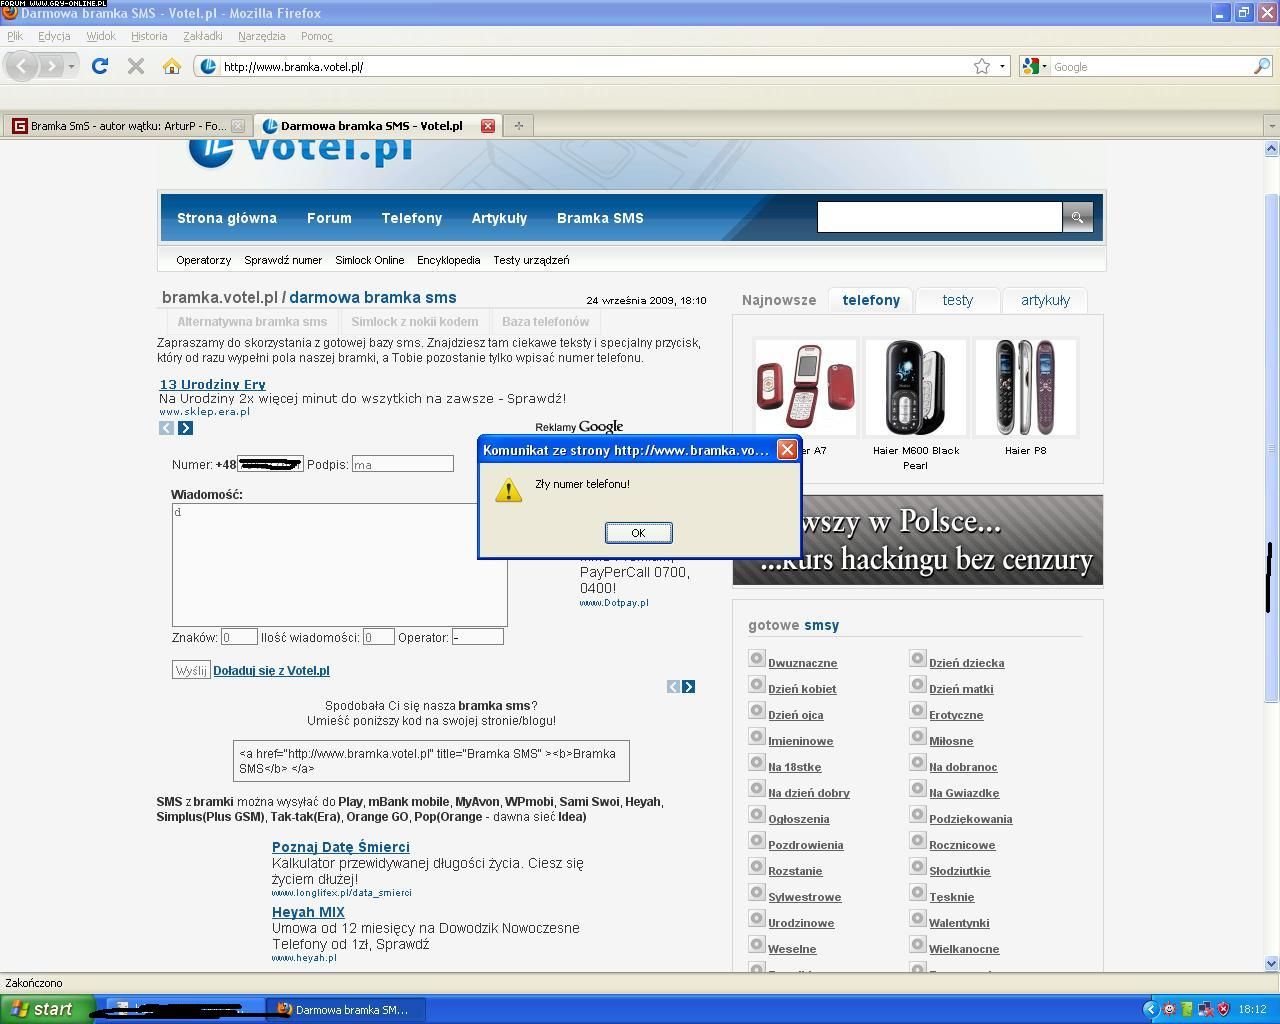The height and width of the screenshot is (1024, 1280).
Task: Open the Historia menu
Action: tap(149, 36)
